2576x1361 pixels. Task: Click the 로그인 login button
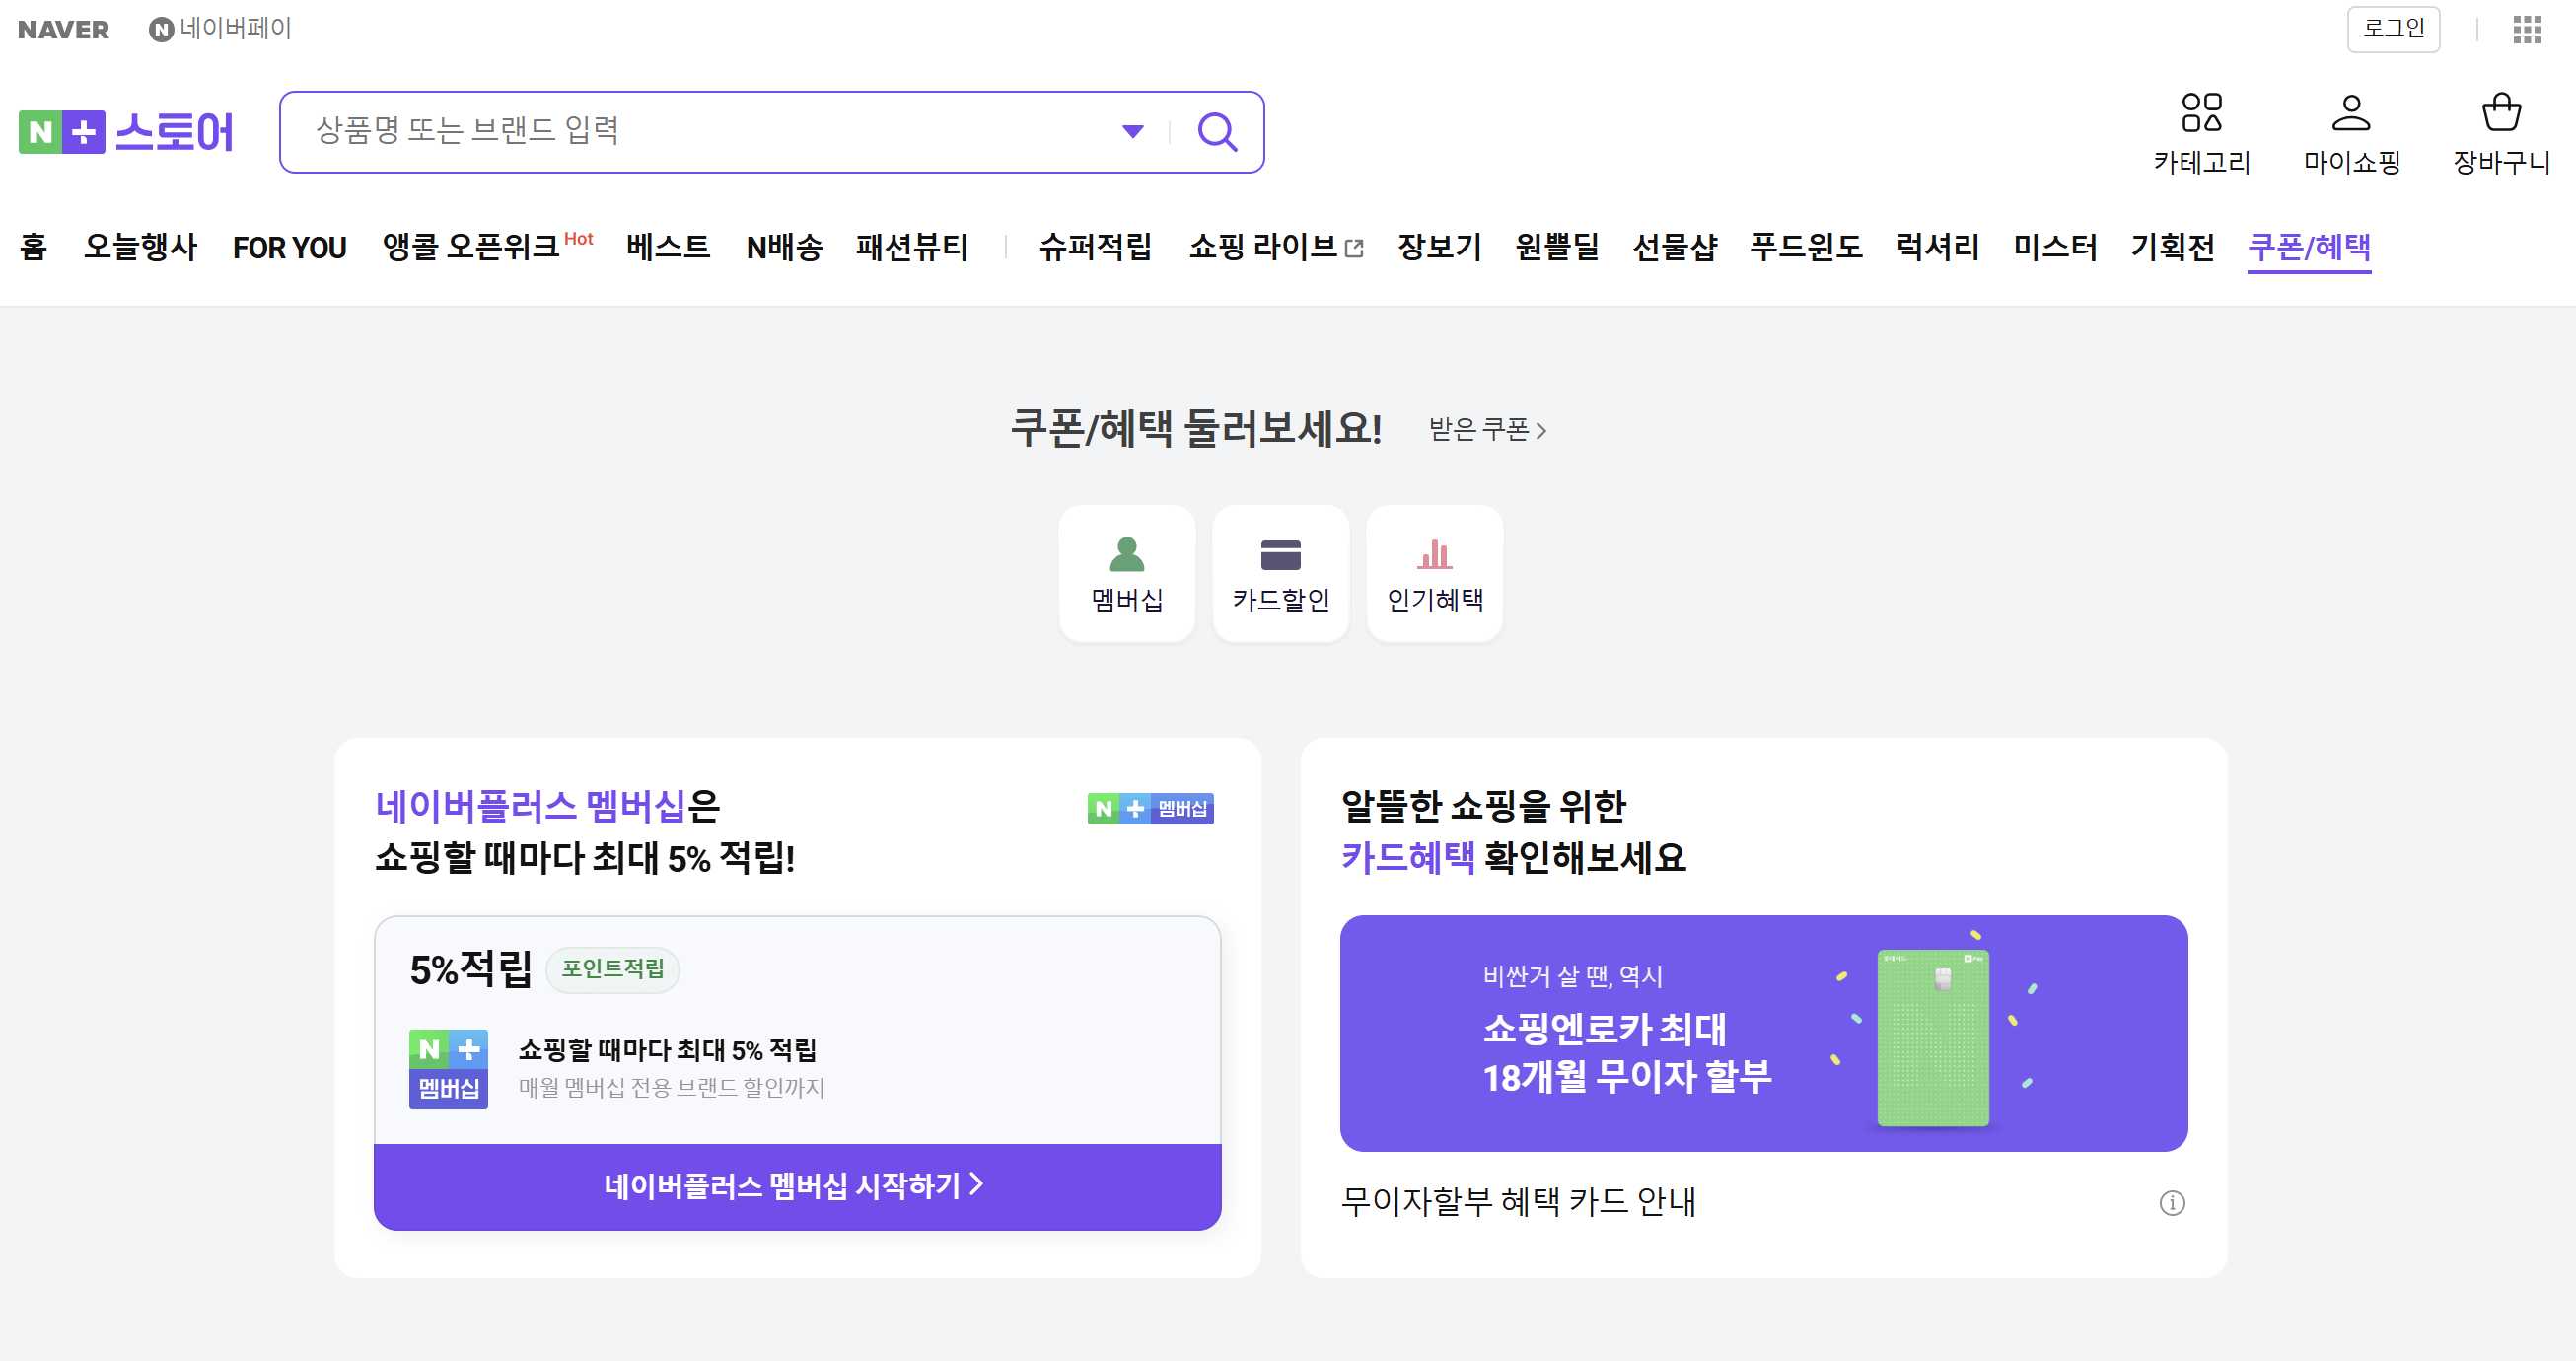click(x=2392, y=29)
